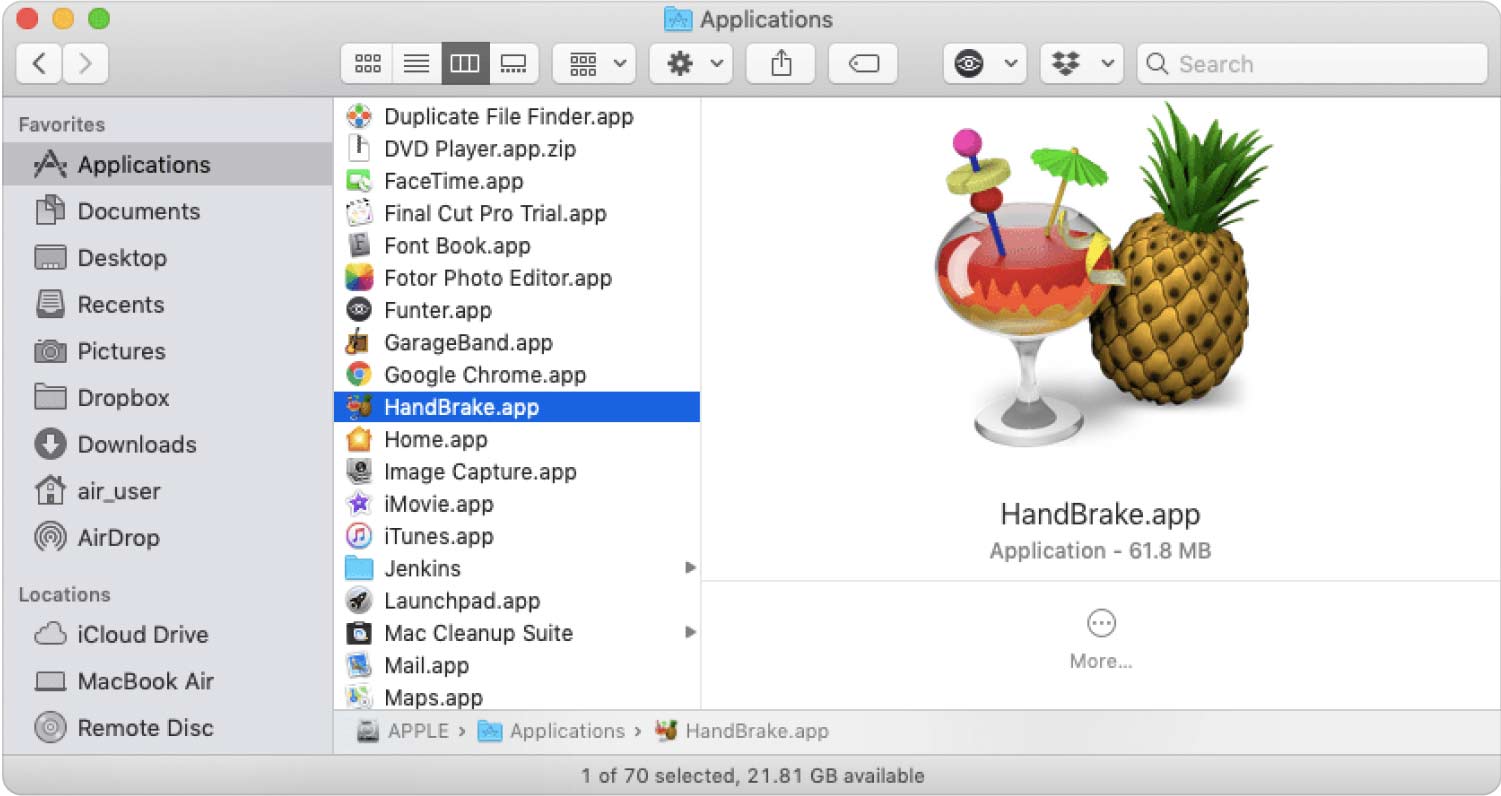This screenshot has width=1501, height=796.
Task: Click the Final Cut Pro Trial icon
Action: coord(359,214)
